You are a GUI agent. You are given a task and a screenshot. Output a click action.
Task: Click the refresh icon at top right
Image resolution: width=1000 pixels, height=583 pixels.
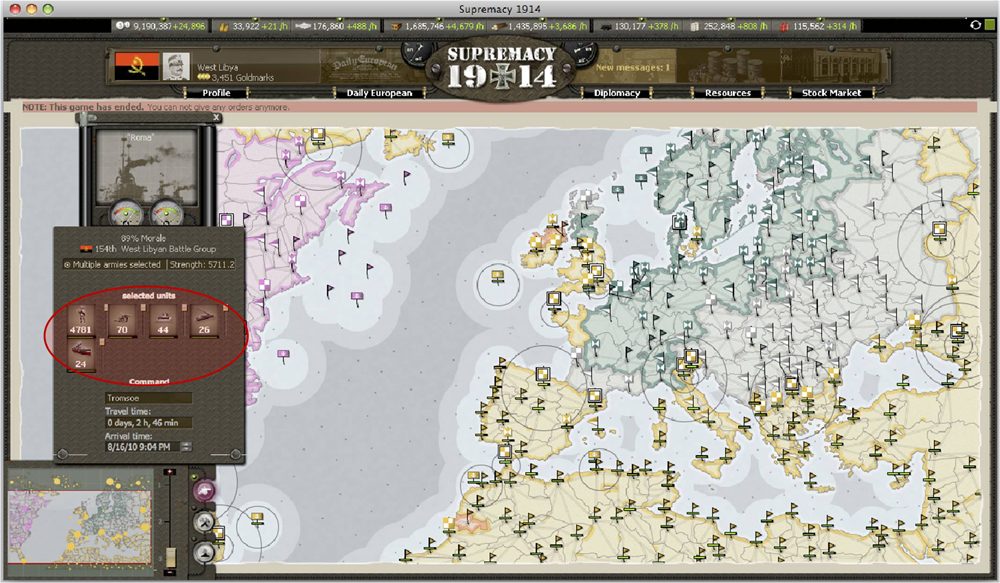click(x=975, y=25)
